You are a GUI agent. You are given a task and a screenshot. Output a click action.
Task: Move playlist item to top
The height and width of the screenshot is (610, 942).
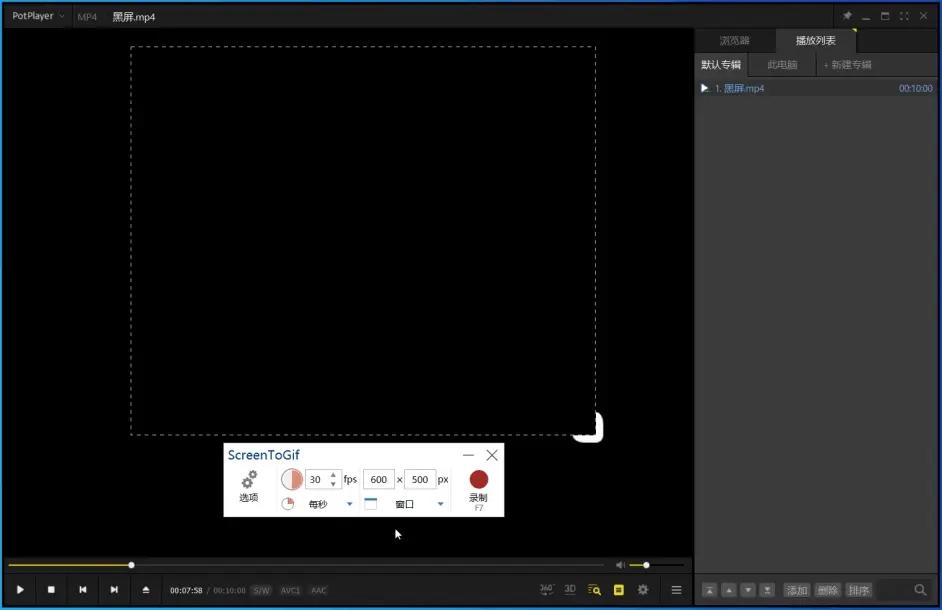click(710, 590)
